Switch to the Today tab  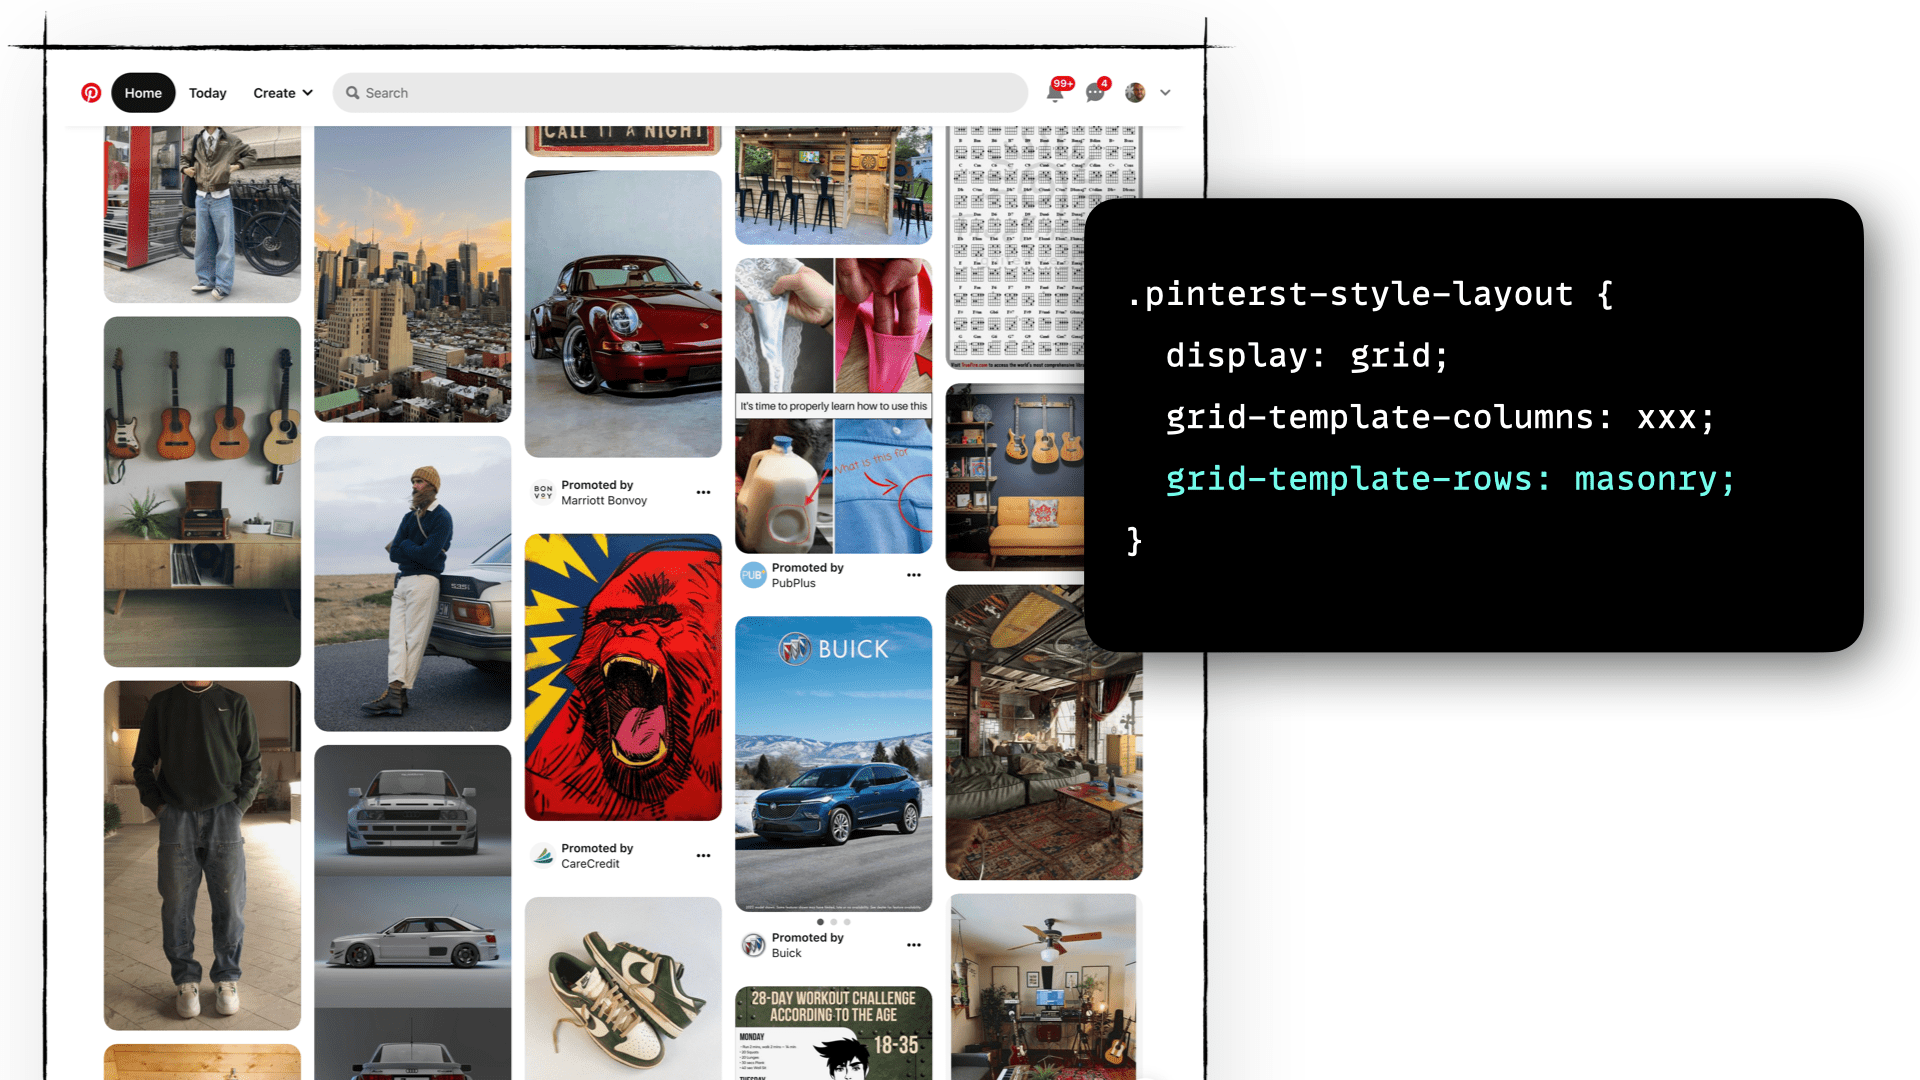coord(208,93)
